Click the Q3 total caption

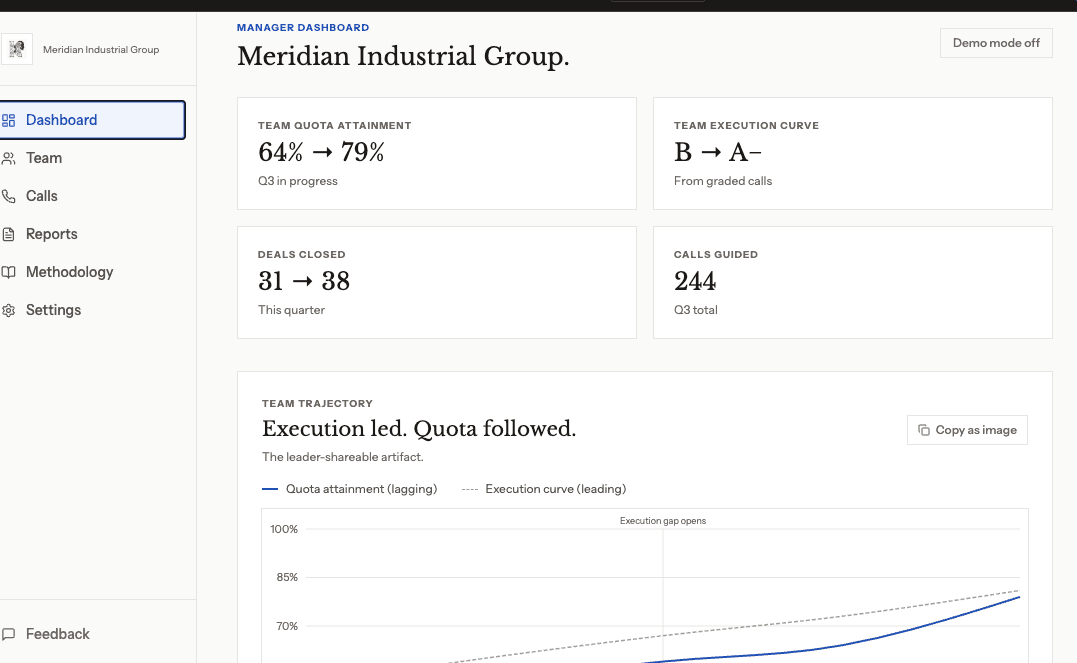click(x=695, y=310)
